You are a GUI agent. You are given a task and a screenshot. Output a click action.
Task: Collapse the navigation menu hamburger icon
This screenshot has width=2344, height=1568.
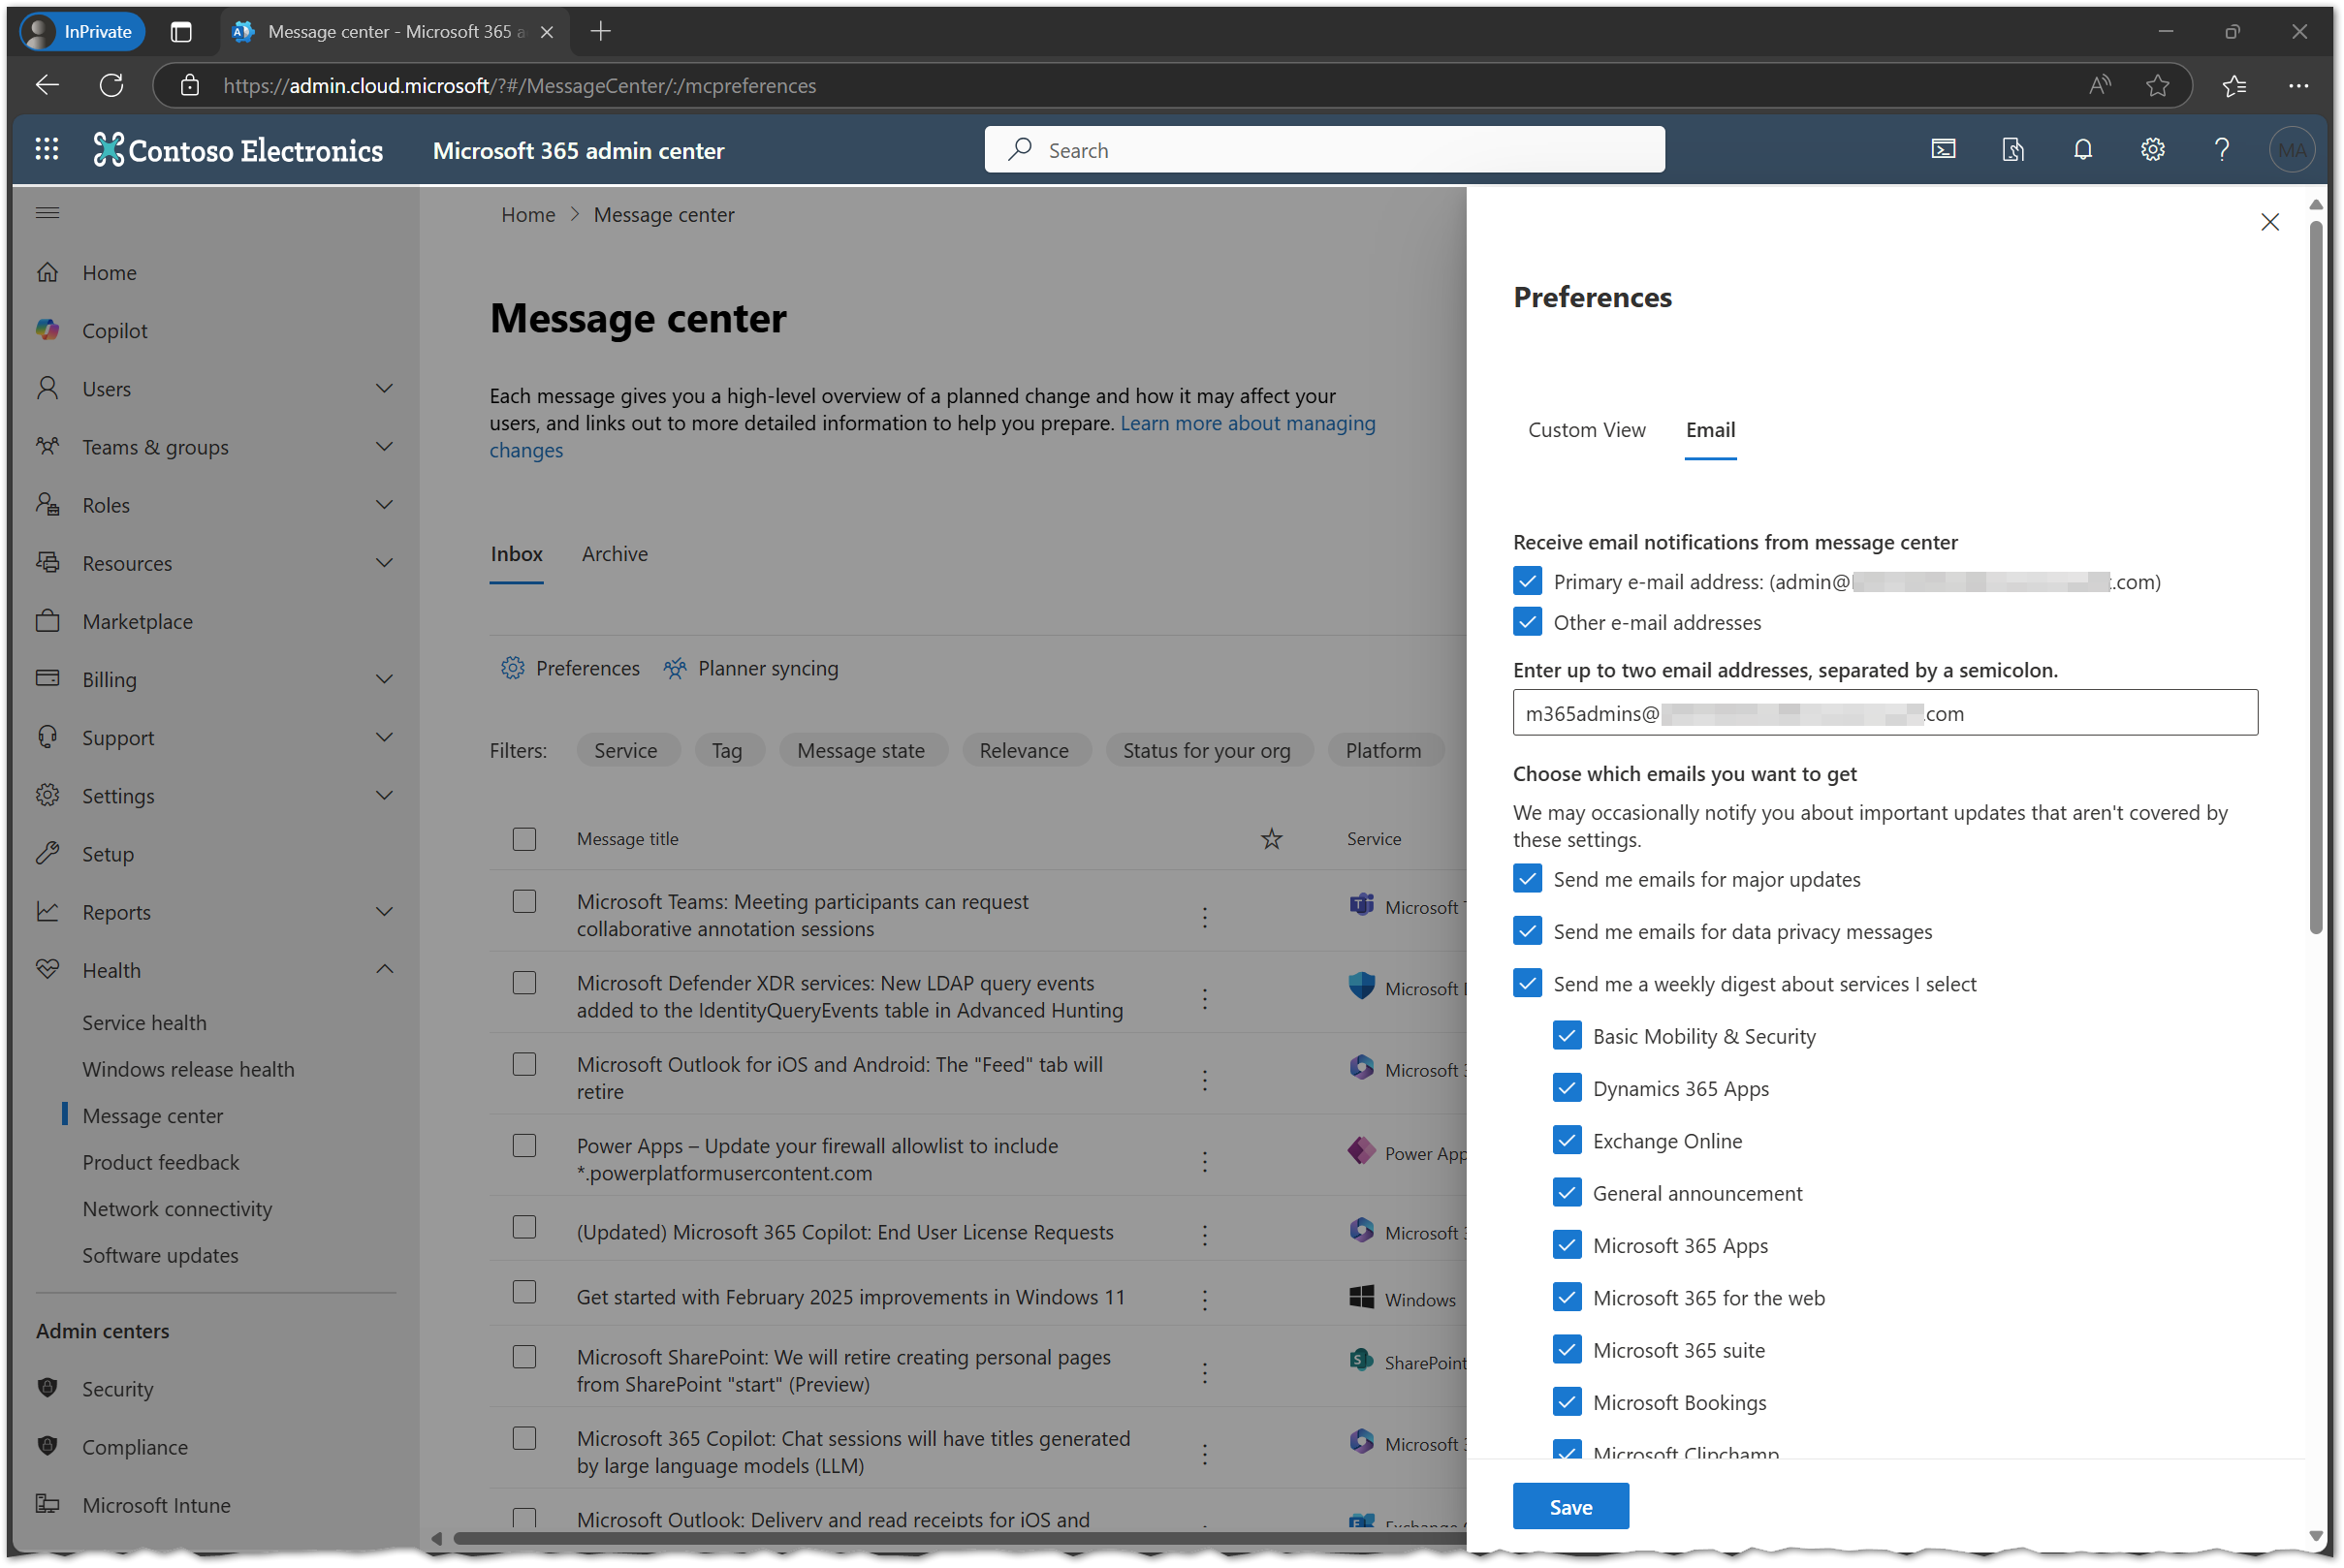[47, 213]
